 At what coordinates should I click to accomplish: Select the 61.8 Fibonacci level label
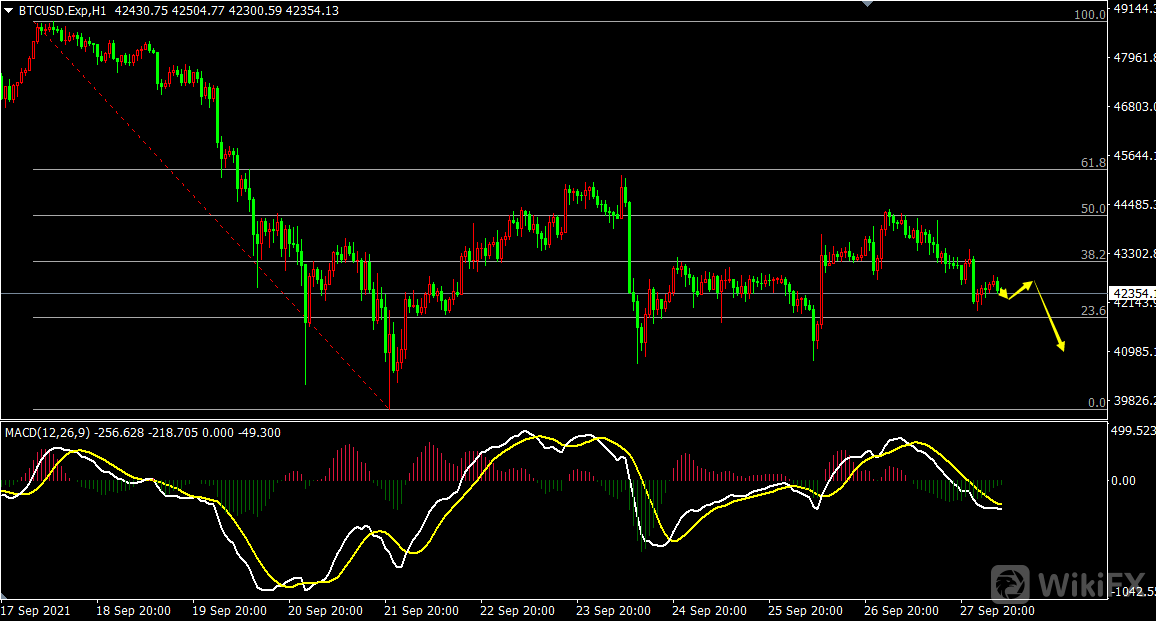(x=1093, y=162)
